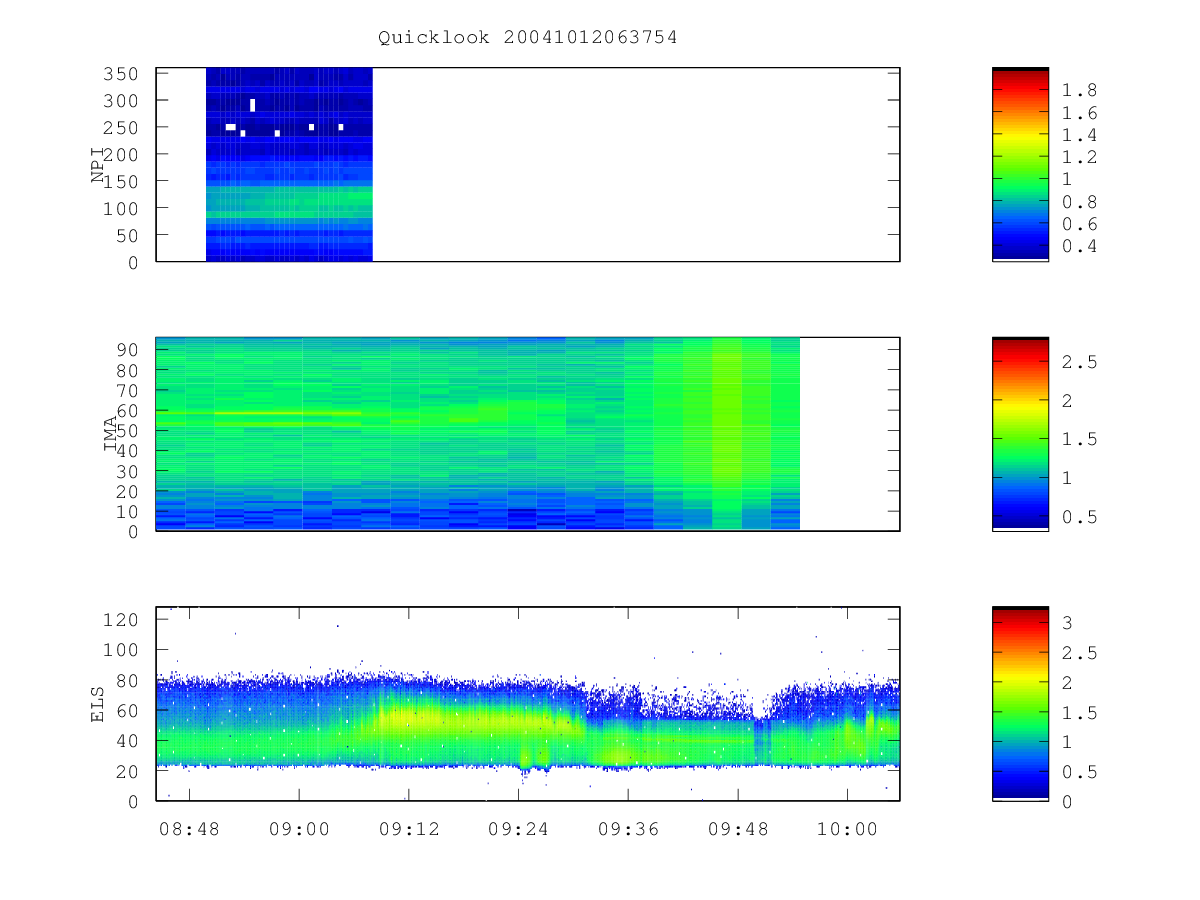Viewport: 1200px width, 900px height.
Task: Click the 3 value on ELS color bar
Action: pos(1068,623)
